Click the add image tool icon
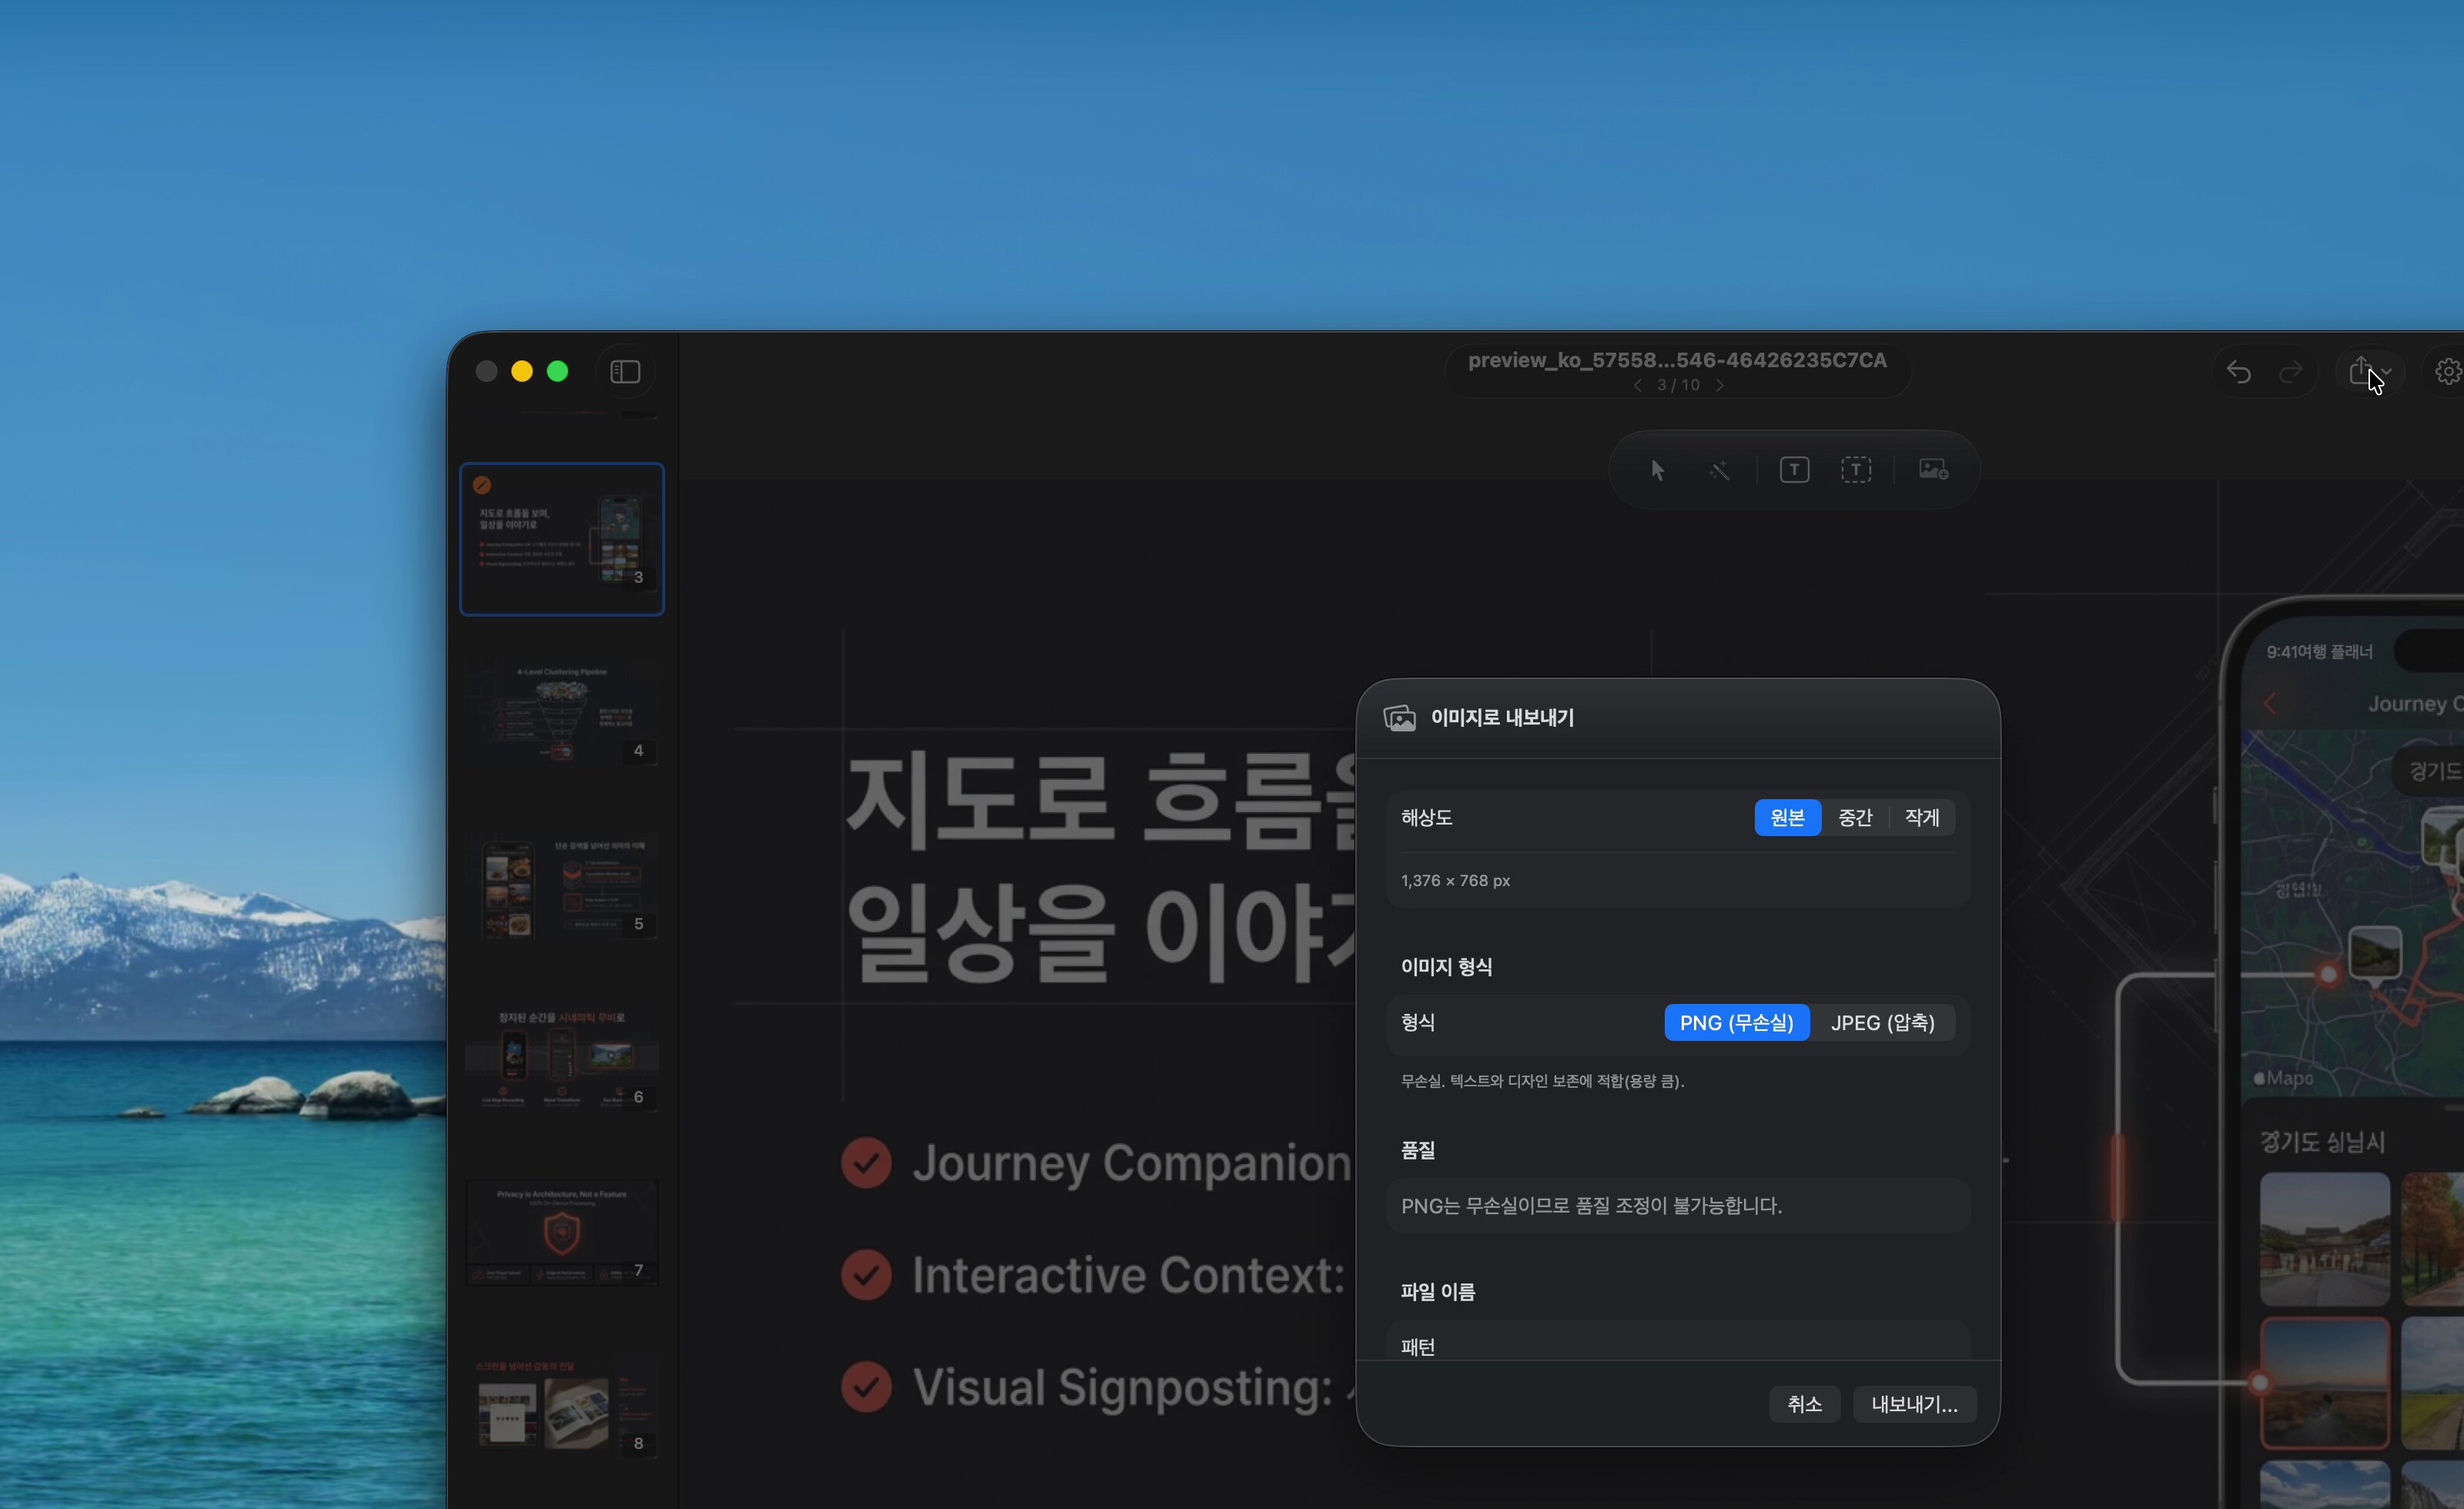Image resolution: width=2464 pixels, height=1509 pixels. point(1933,469)
